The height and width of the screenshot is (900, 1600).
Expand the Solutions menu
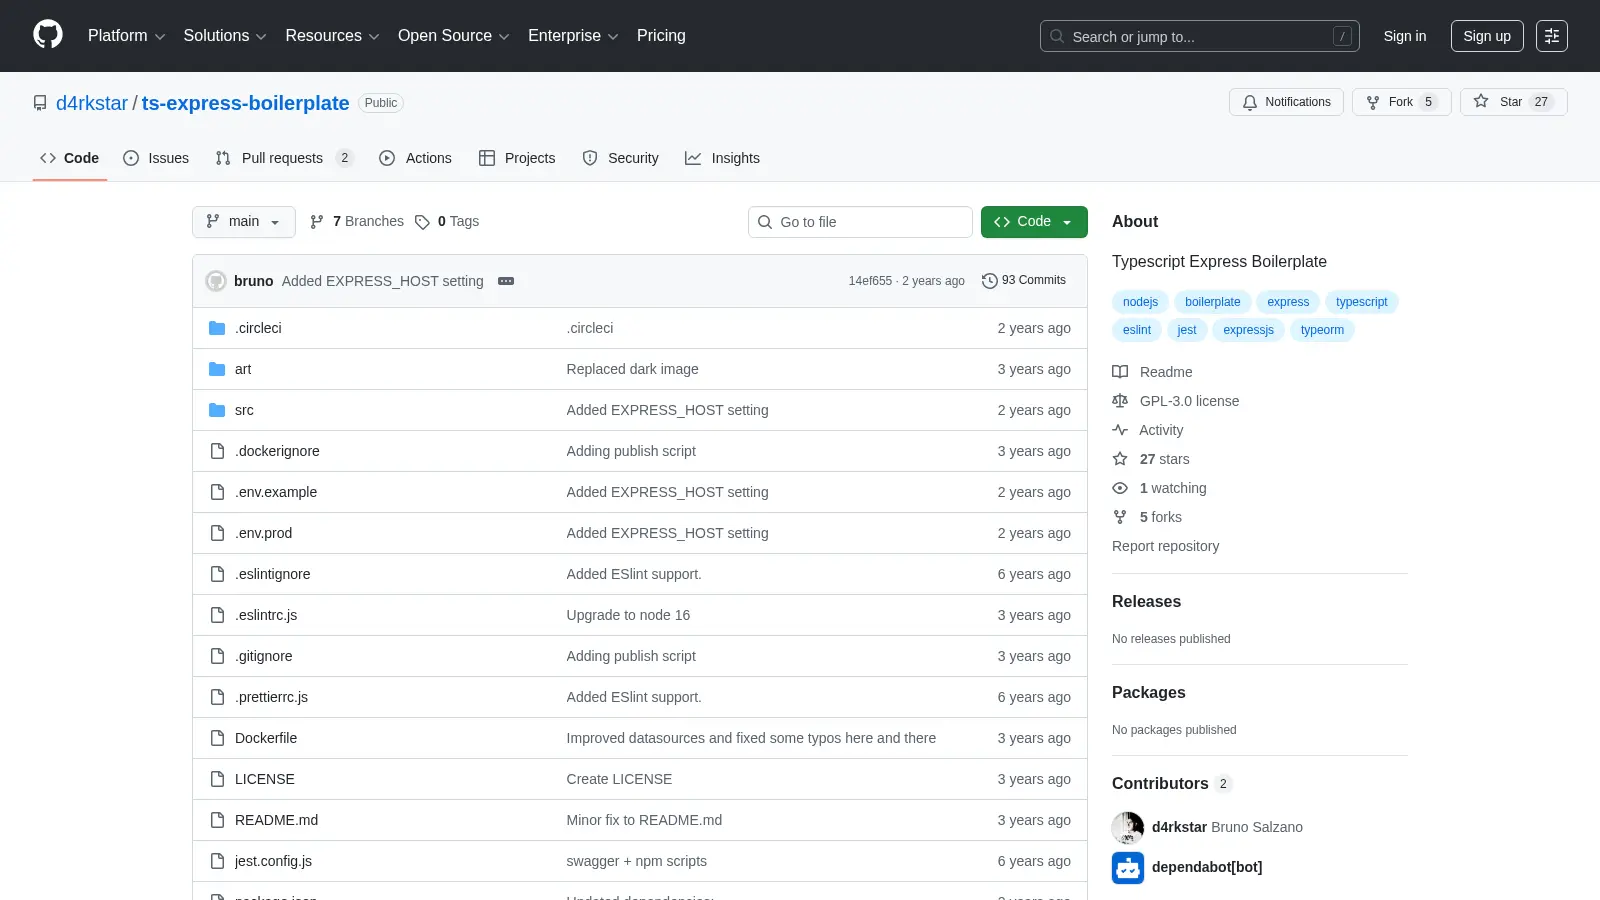(225, 36)
